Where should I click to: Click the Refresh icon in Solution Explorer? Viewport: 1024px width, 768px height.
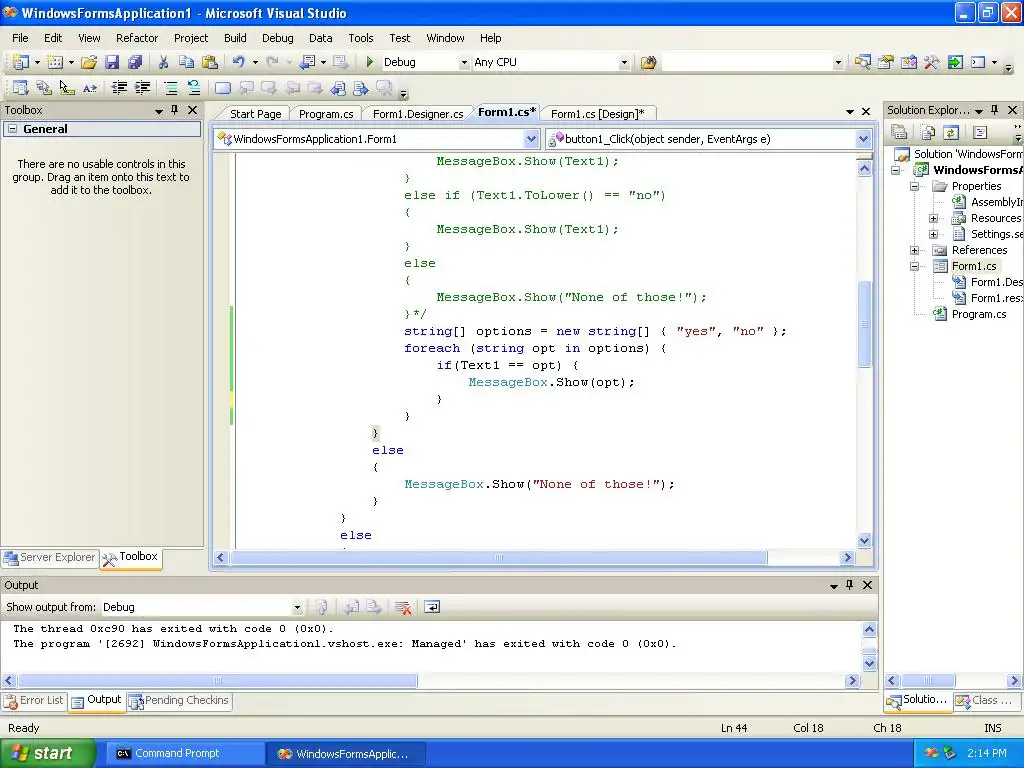click(951, 133)
